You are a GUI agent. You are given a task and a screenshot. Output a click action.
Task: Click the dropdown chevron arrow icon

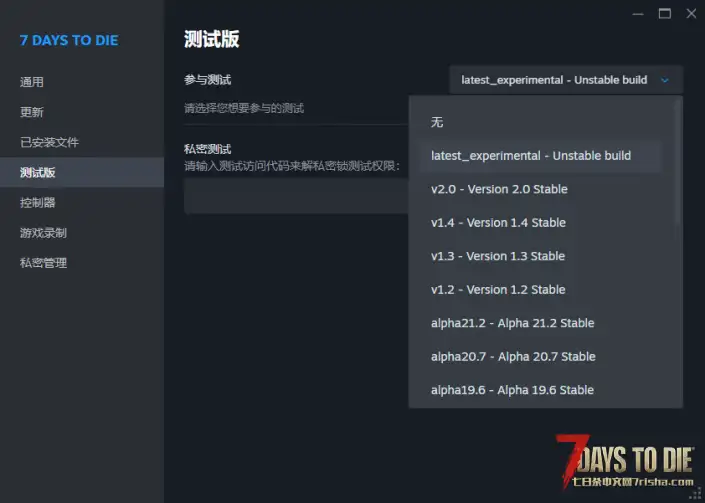[665, 80]
